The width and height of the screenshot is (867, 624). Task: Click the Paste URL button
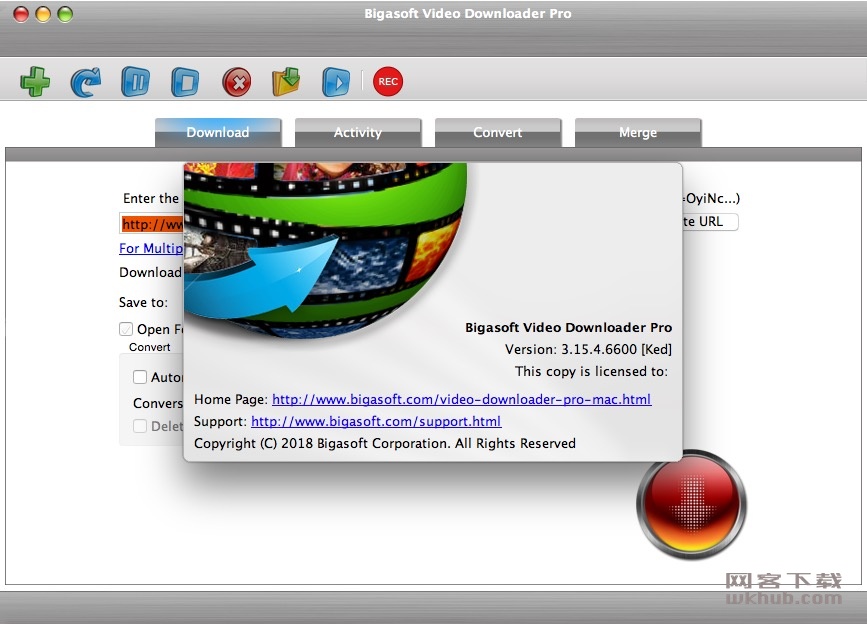point(710,222)
